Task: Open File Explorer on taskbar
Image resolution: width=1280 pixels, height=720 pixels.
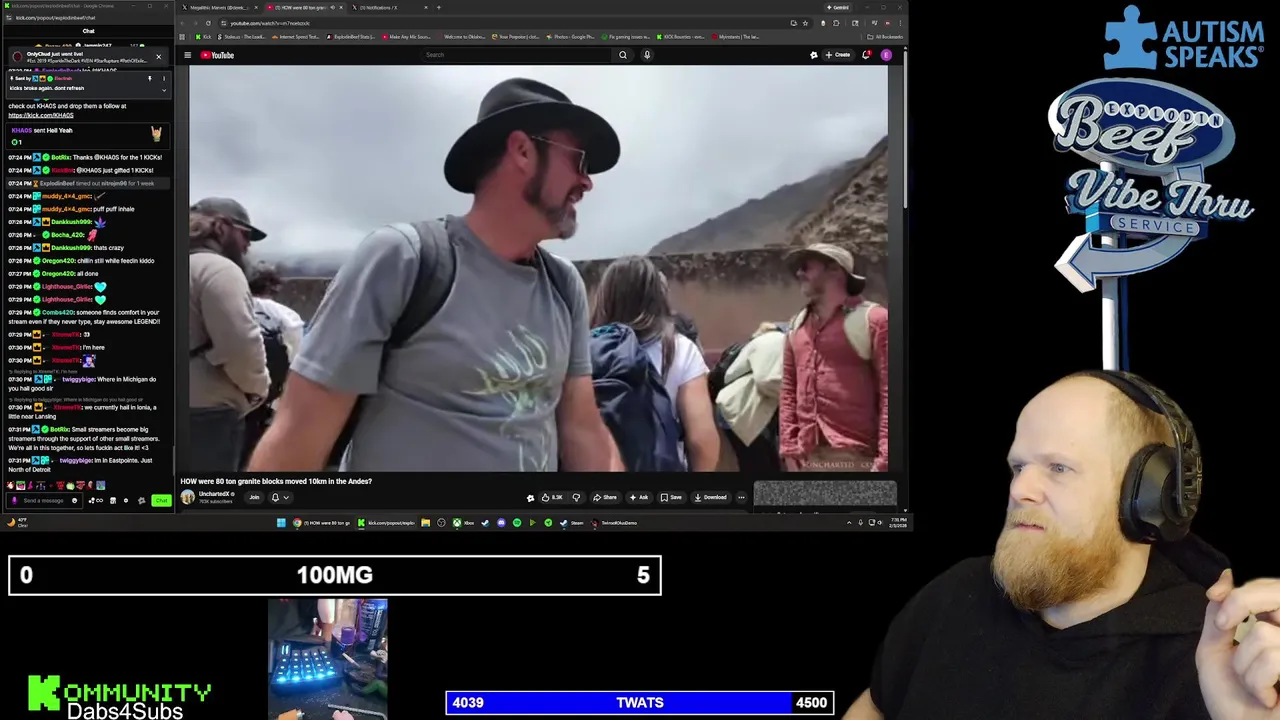Action: (425, 522)
